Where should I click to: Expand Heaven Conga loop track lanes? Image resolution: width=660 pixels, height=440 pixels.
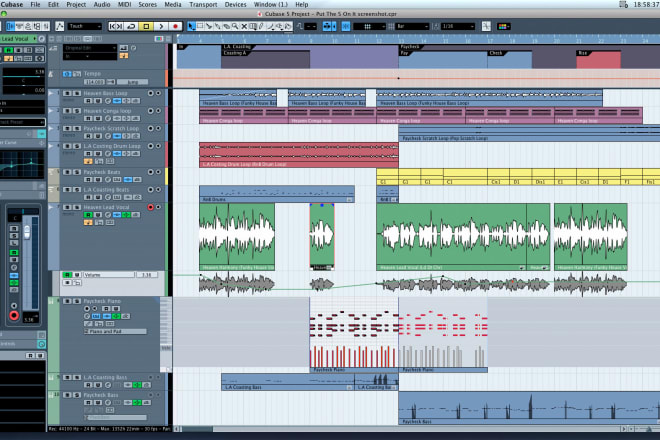51,111
